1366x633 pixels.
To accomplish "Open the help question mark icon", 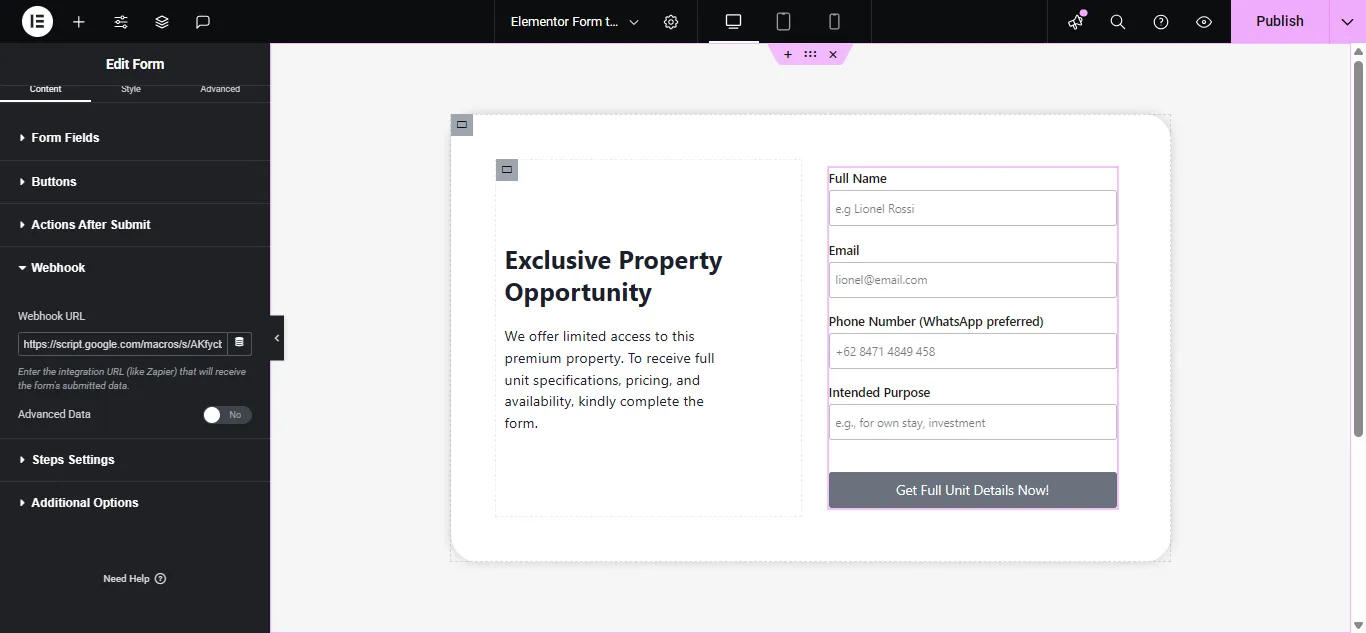I will [x=1161, y=22].
